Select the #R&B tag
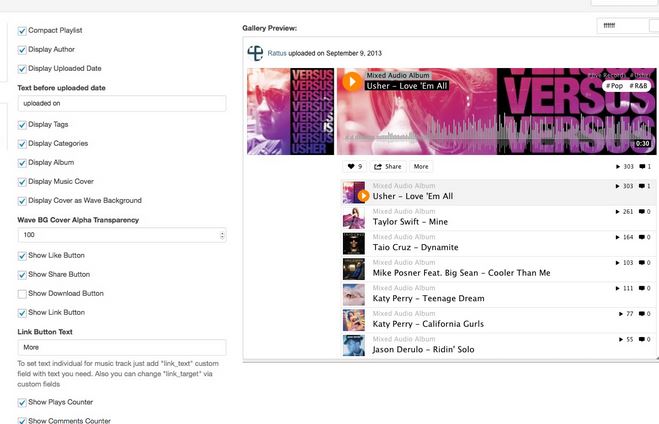The height and width of the screenshot is (424, 659). click(x=638, y=86)
